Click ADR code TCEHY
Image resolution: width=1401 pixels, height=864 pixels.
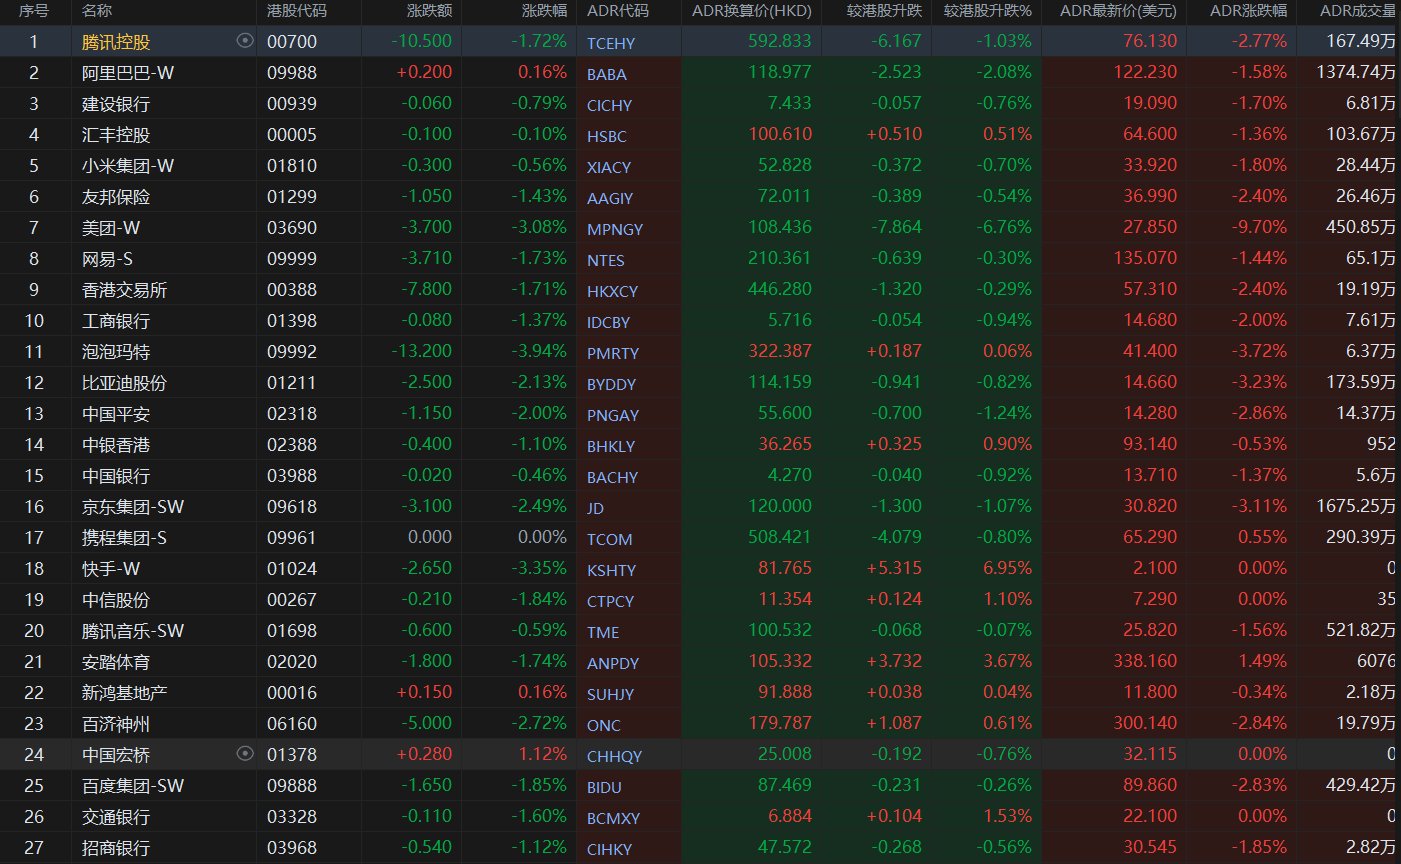pyautogui.click(x=611, y=43)
